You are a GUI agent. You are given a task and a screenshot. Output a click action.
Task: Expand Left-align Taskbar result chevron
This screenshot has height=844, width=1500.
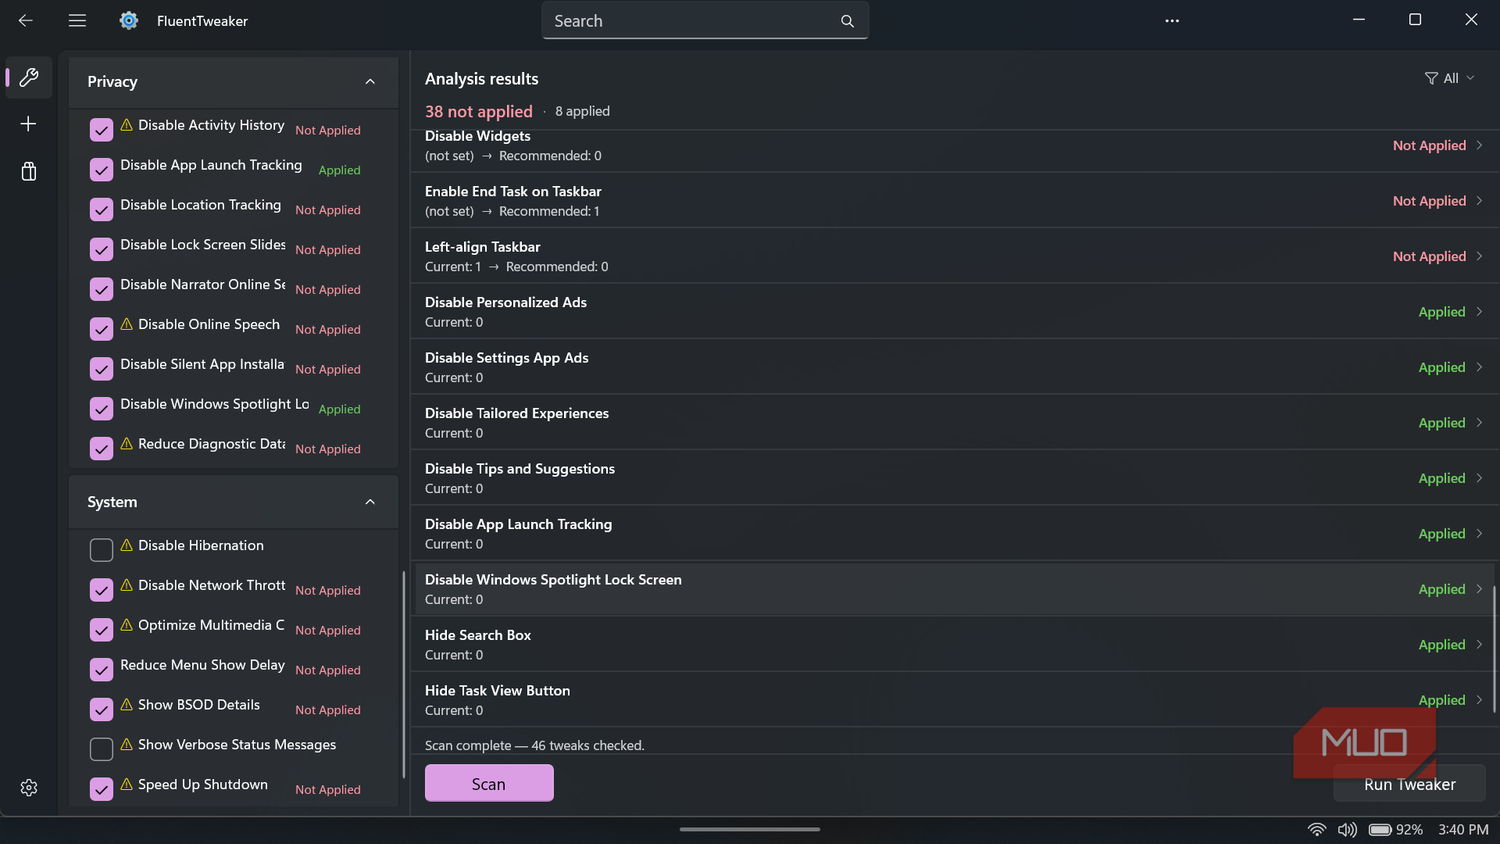(1479, 256)
